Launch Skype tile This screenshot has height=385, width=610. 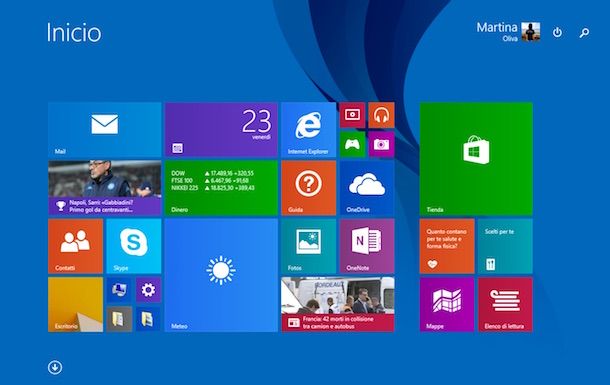[134, 246]
